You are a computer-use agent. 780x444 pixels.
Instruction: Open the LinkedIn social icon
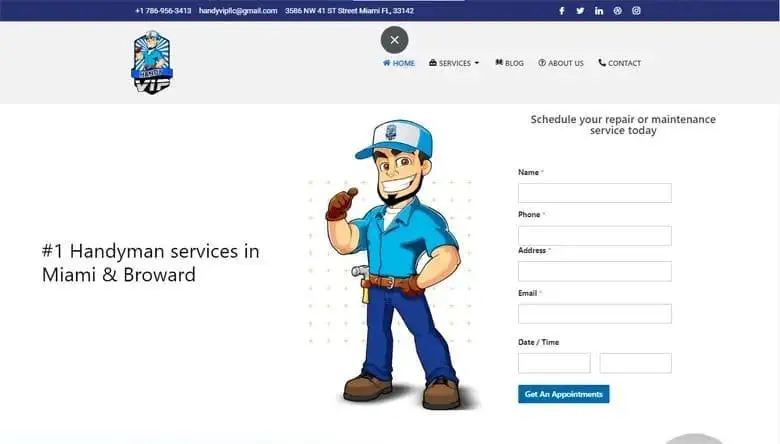coord(599,11)
